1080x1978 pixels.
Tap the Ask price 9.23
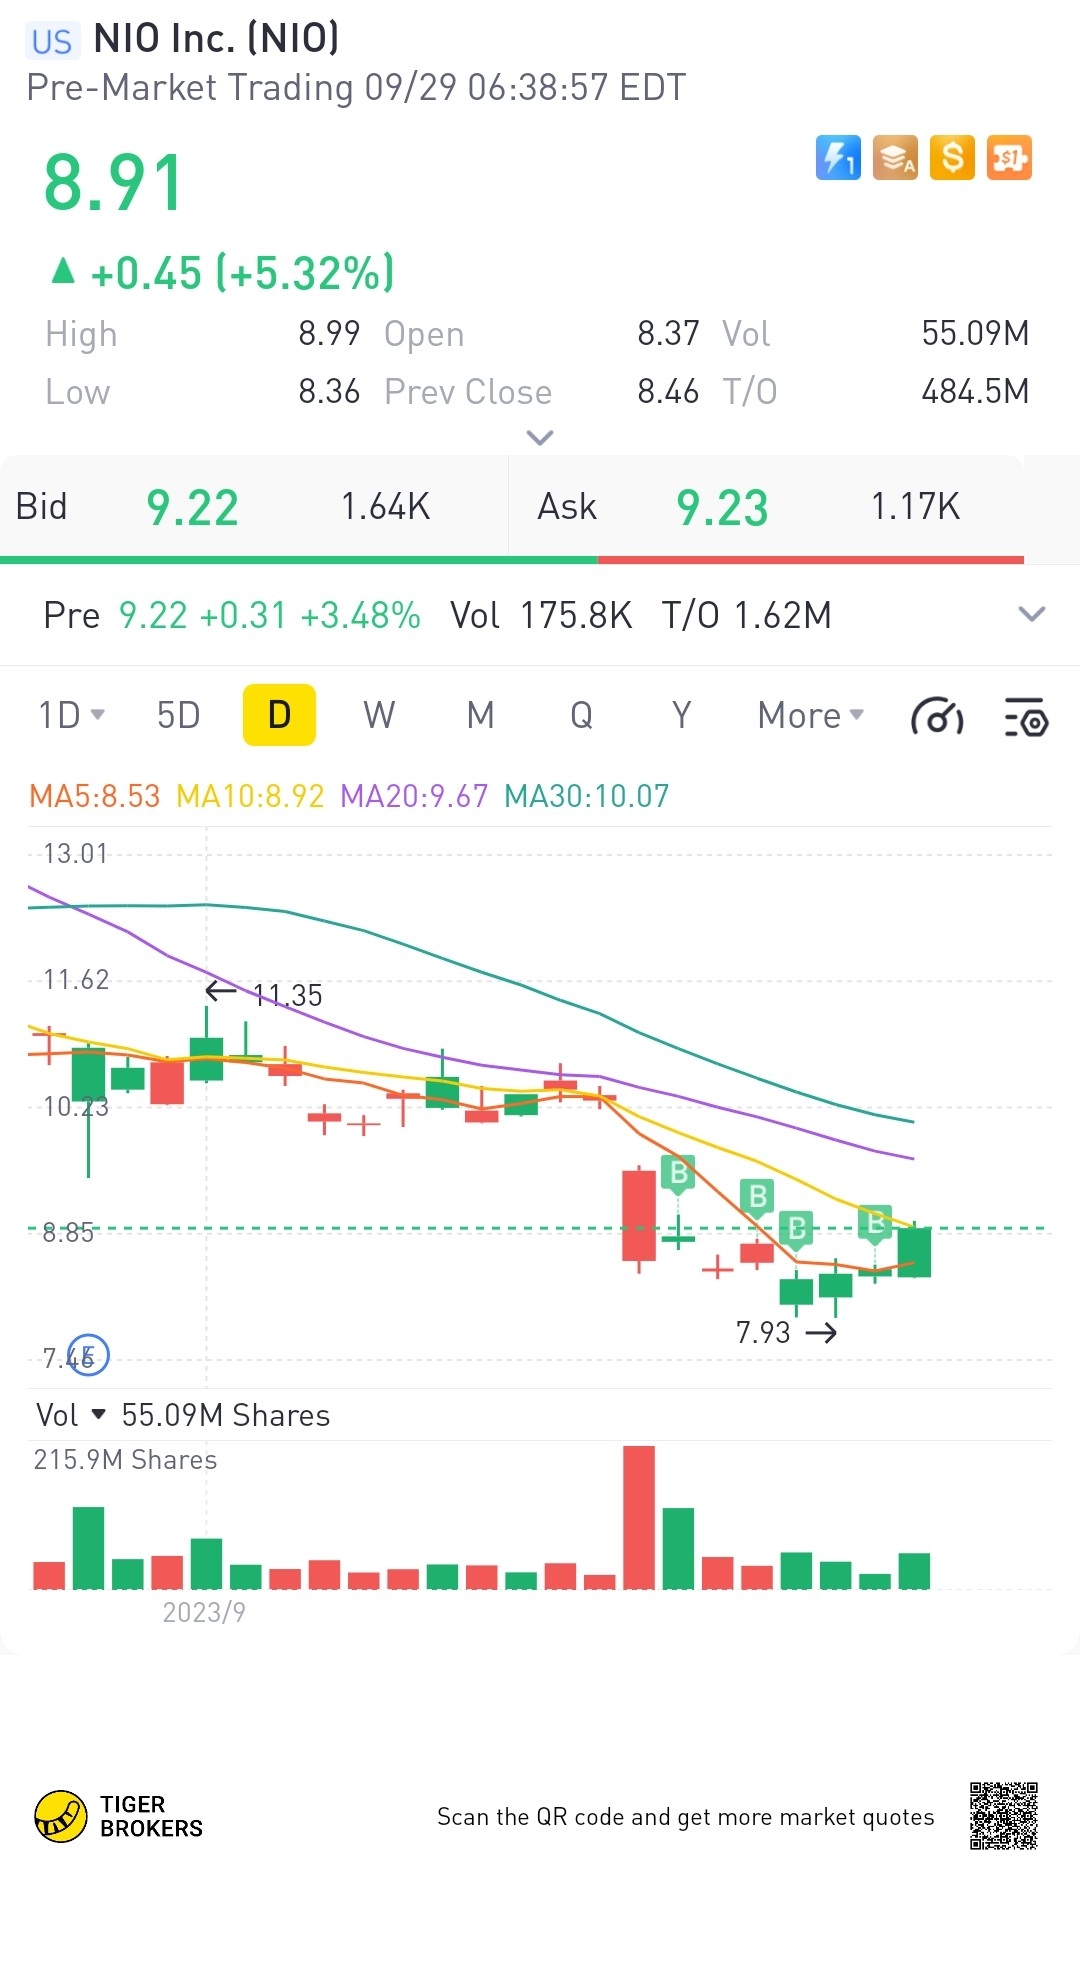click(x=722, y=508)
